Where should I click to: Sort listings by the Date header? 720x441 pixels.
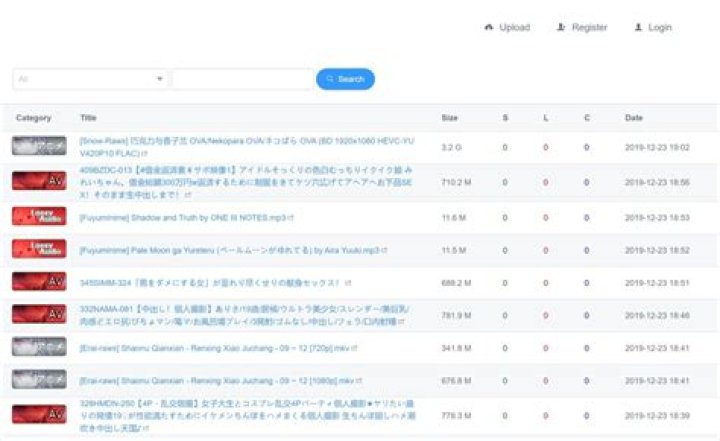pyautogui.click(x=634, y=118)
